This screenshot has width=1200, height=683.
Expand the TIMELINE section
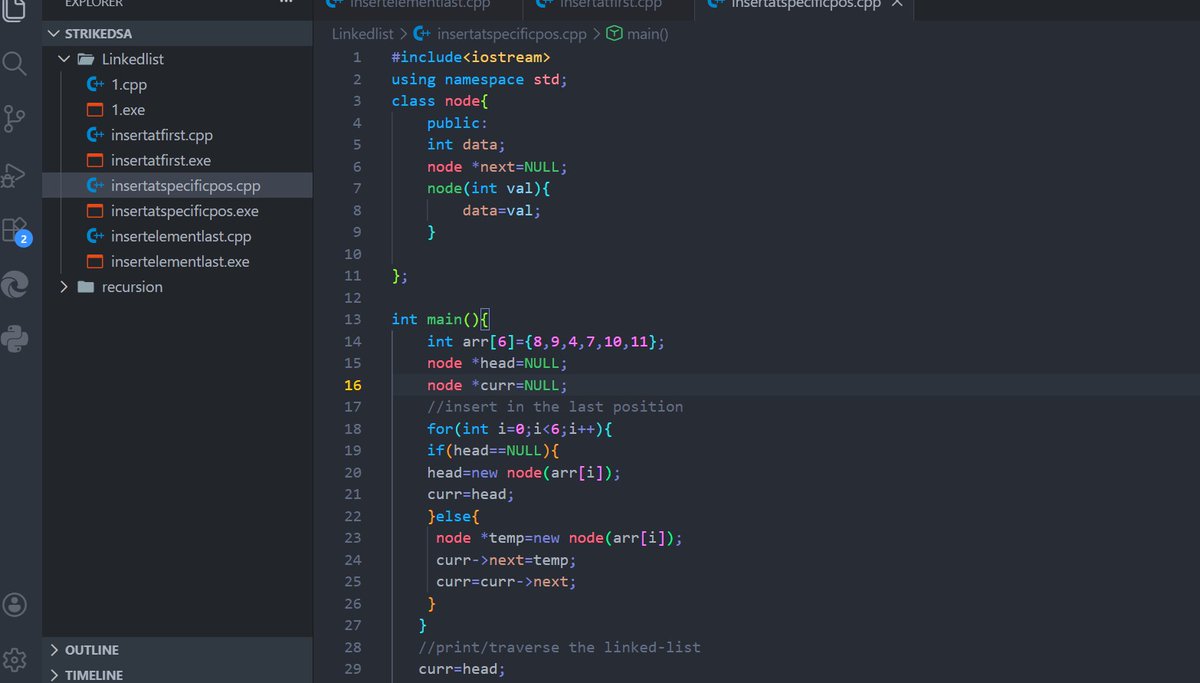click(177, 675)
